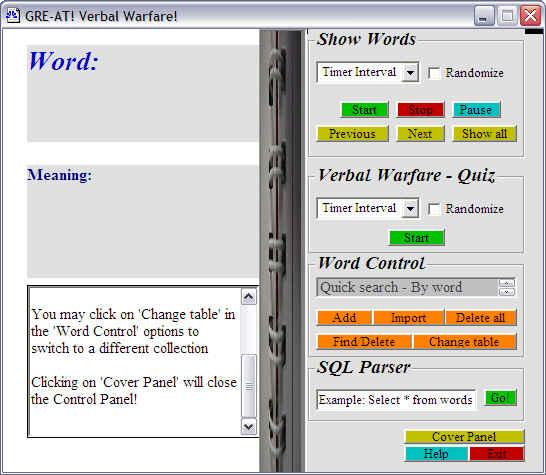
Task: Add a new word
Action: pyautogui.click(x=344, y=318)
